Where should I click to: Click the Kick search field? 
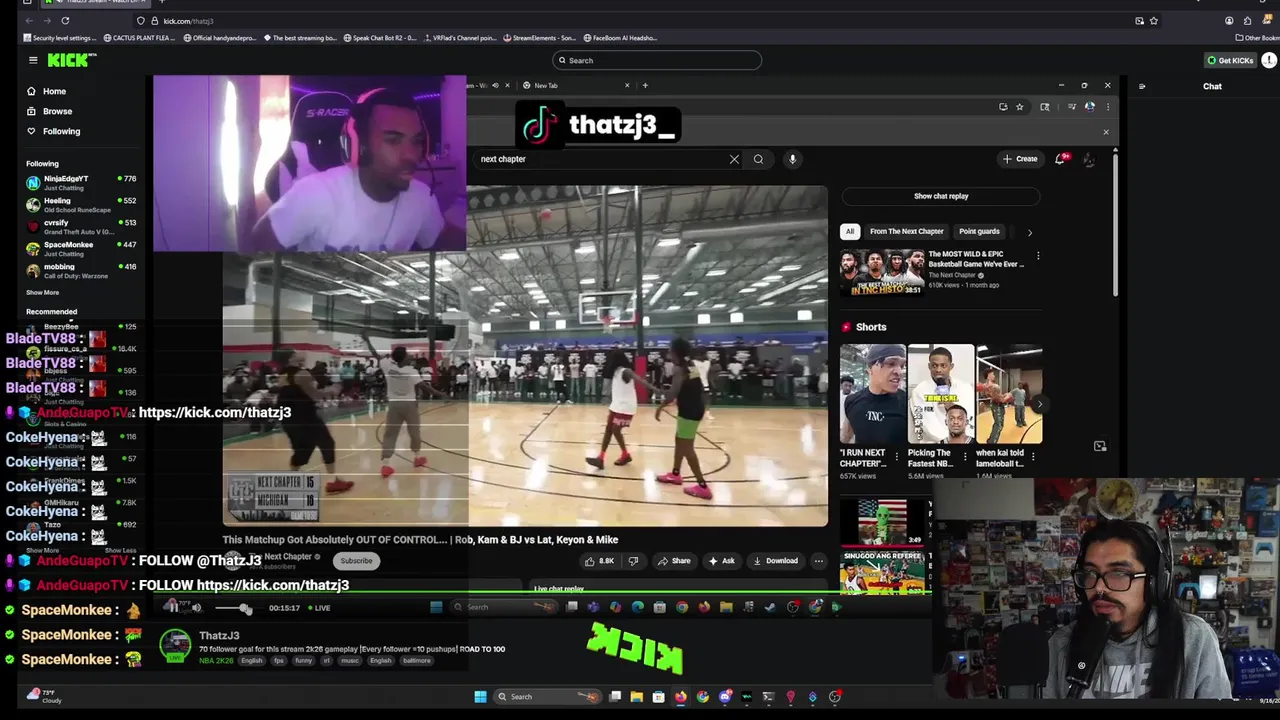coord(656,60)
